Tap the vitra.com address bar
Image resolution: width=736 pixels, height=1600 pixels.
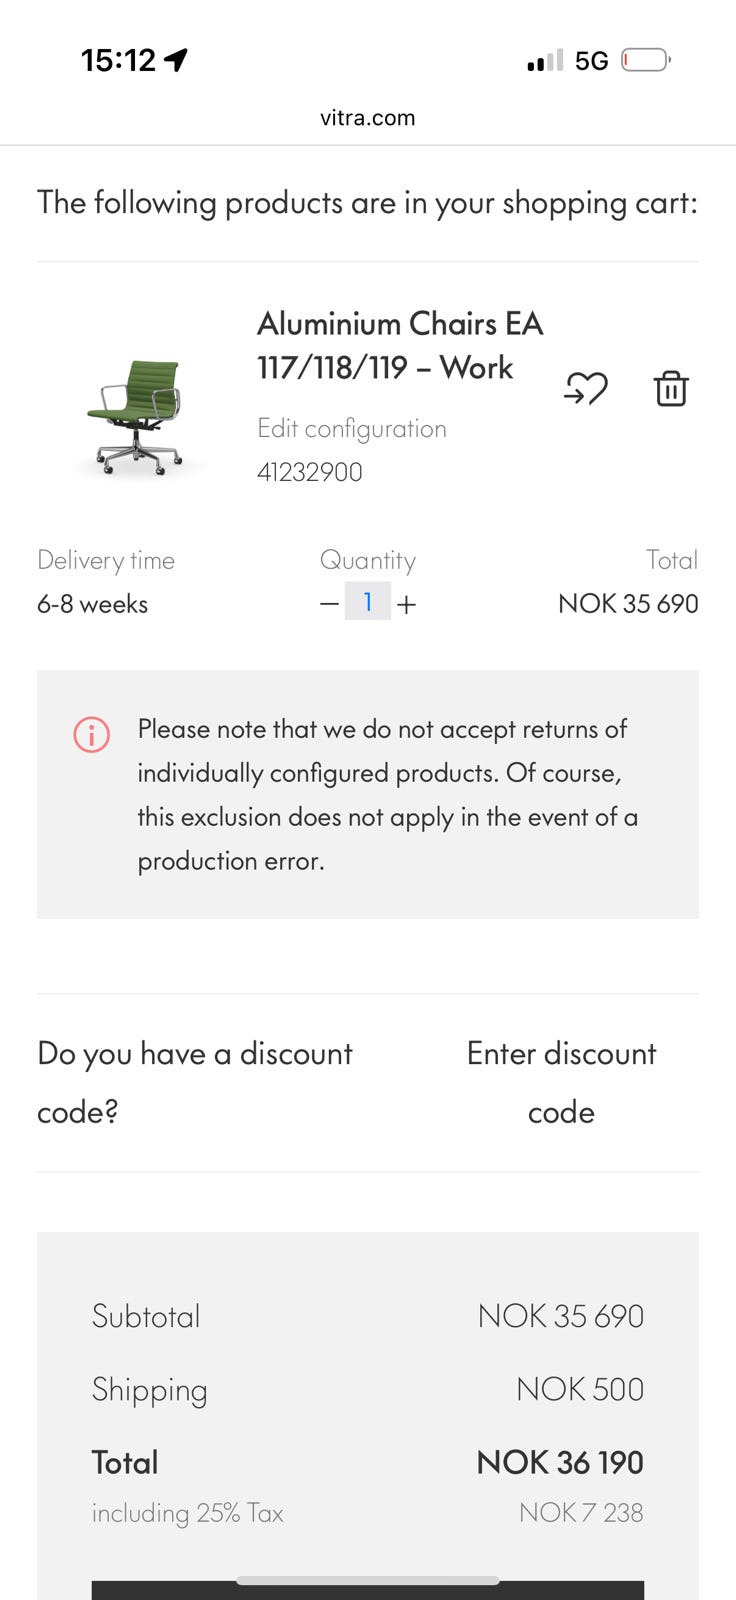point(368,118)
